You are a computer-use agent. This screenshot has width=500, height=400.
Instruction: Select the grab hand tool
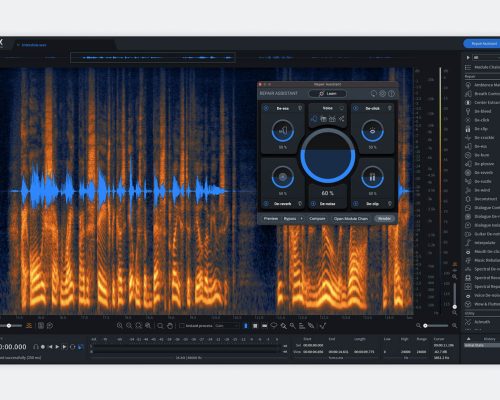[170, 326]
